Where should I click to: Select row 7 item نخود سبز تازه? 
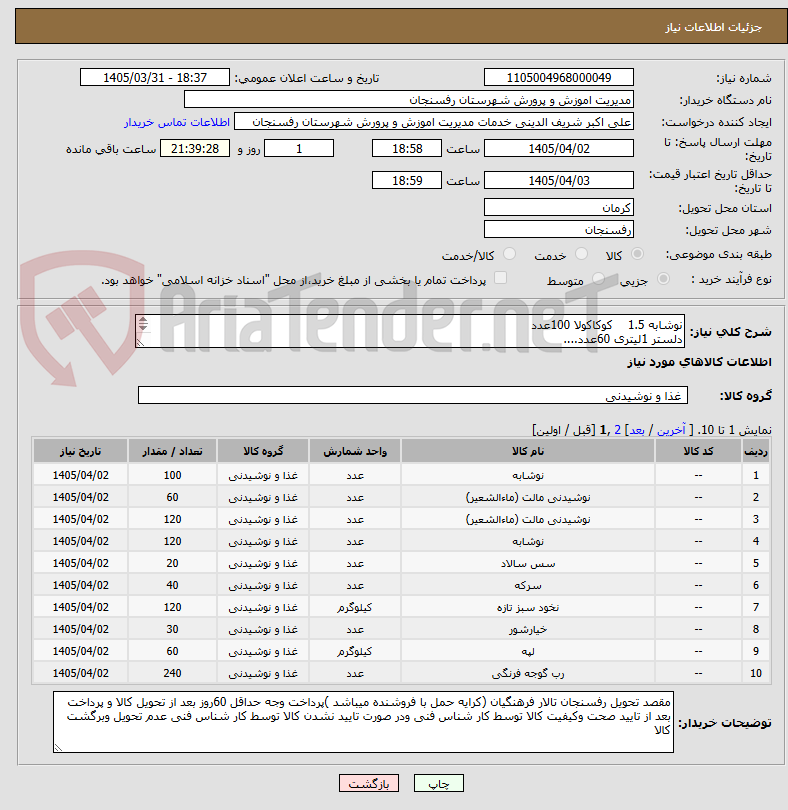[528, 608]
